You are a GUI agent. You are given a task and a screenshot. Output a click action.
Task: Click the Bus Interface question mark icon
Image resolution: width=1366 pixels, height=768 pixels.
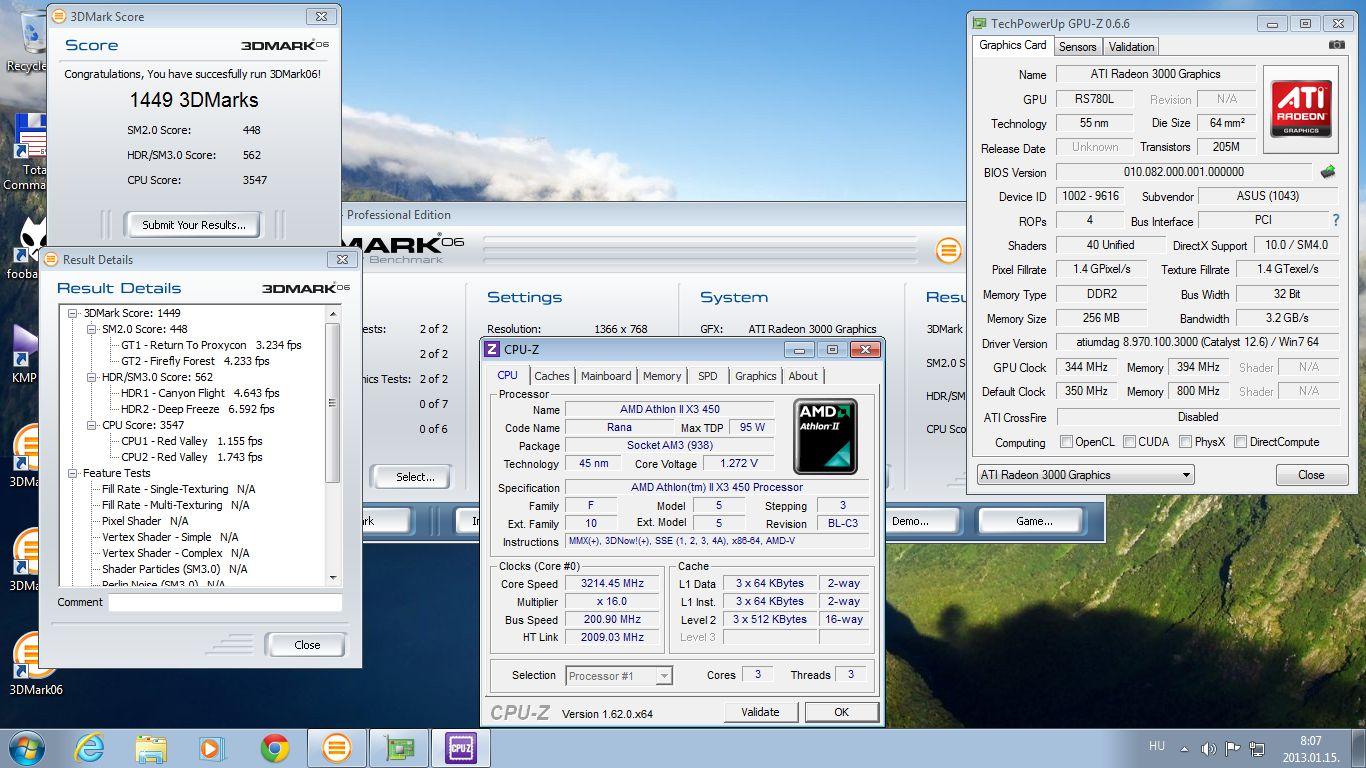1335,220
